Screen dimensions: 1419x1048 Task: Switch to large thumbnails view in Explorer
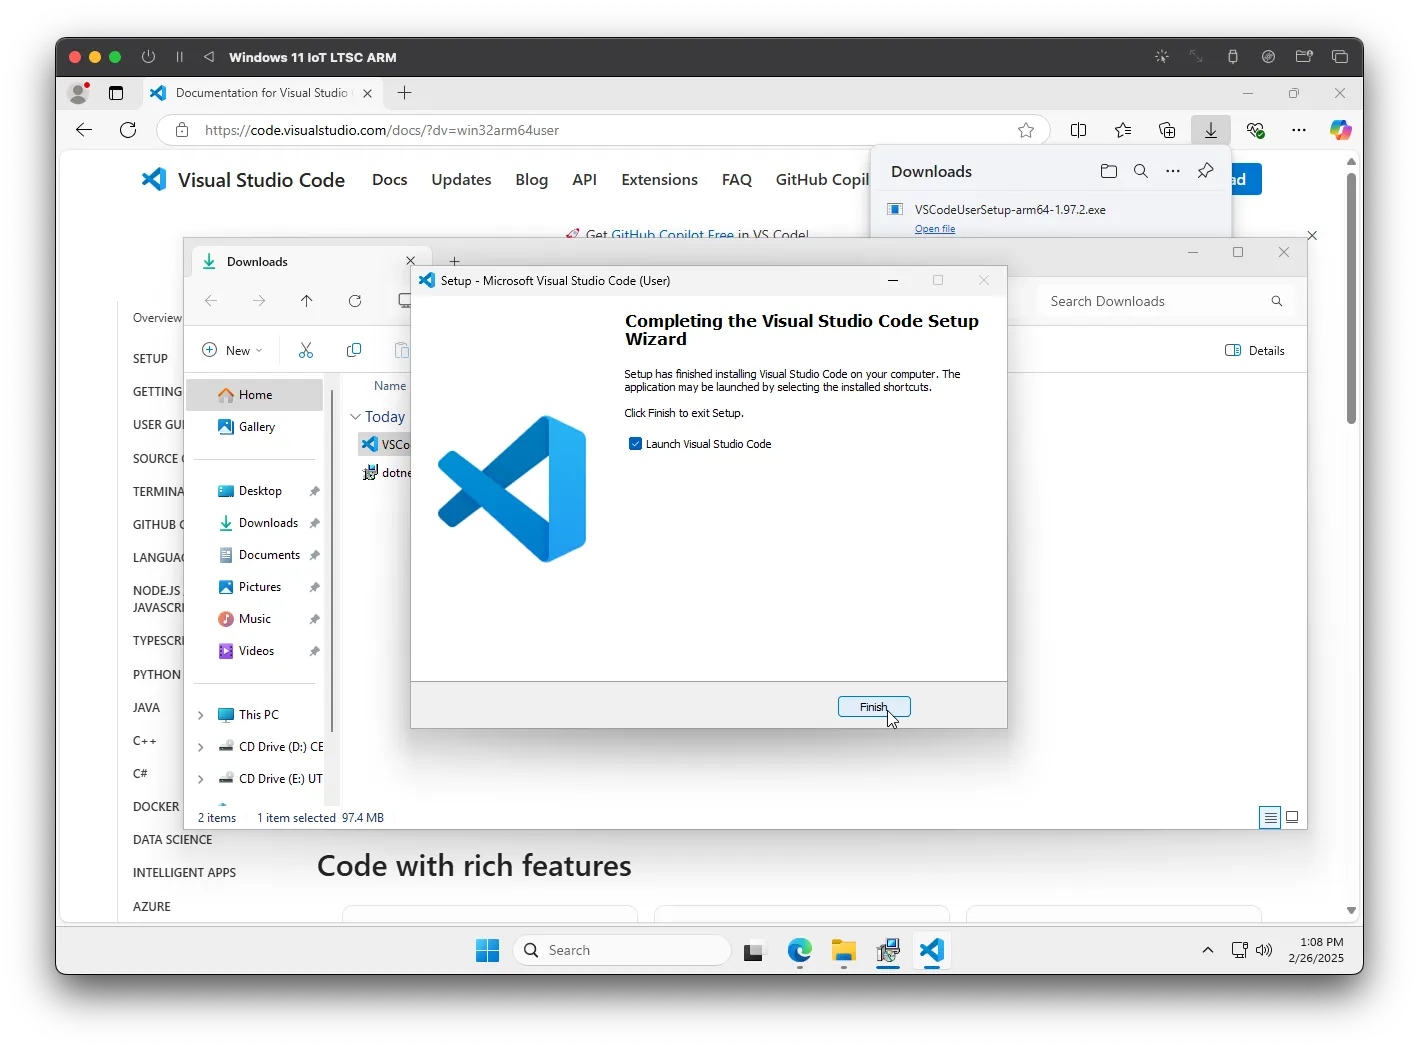click(x=1292, y=818)
